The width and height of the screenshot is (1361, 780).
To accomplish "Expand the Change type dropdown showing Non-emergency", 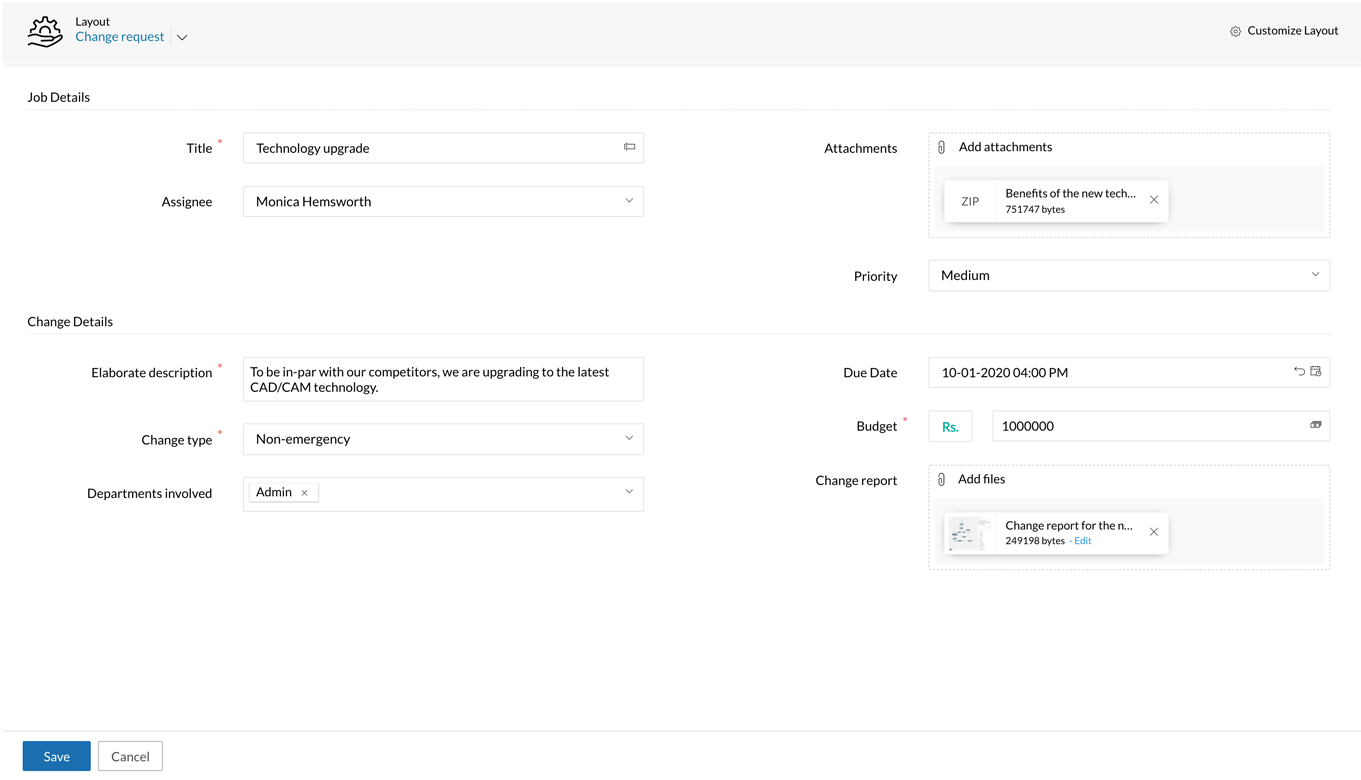I will pos(443,439).
